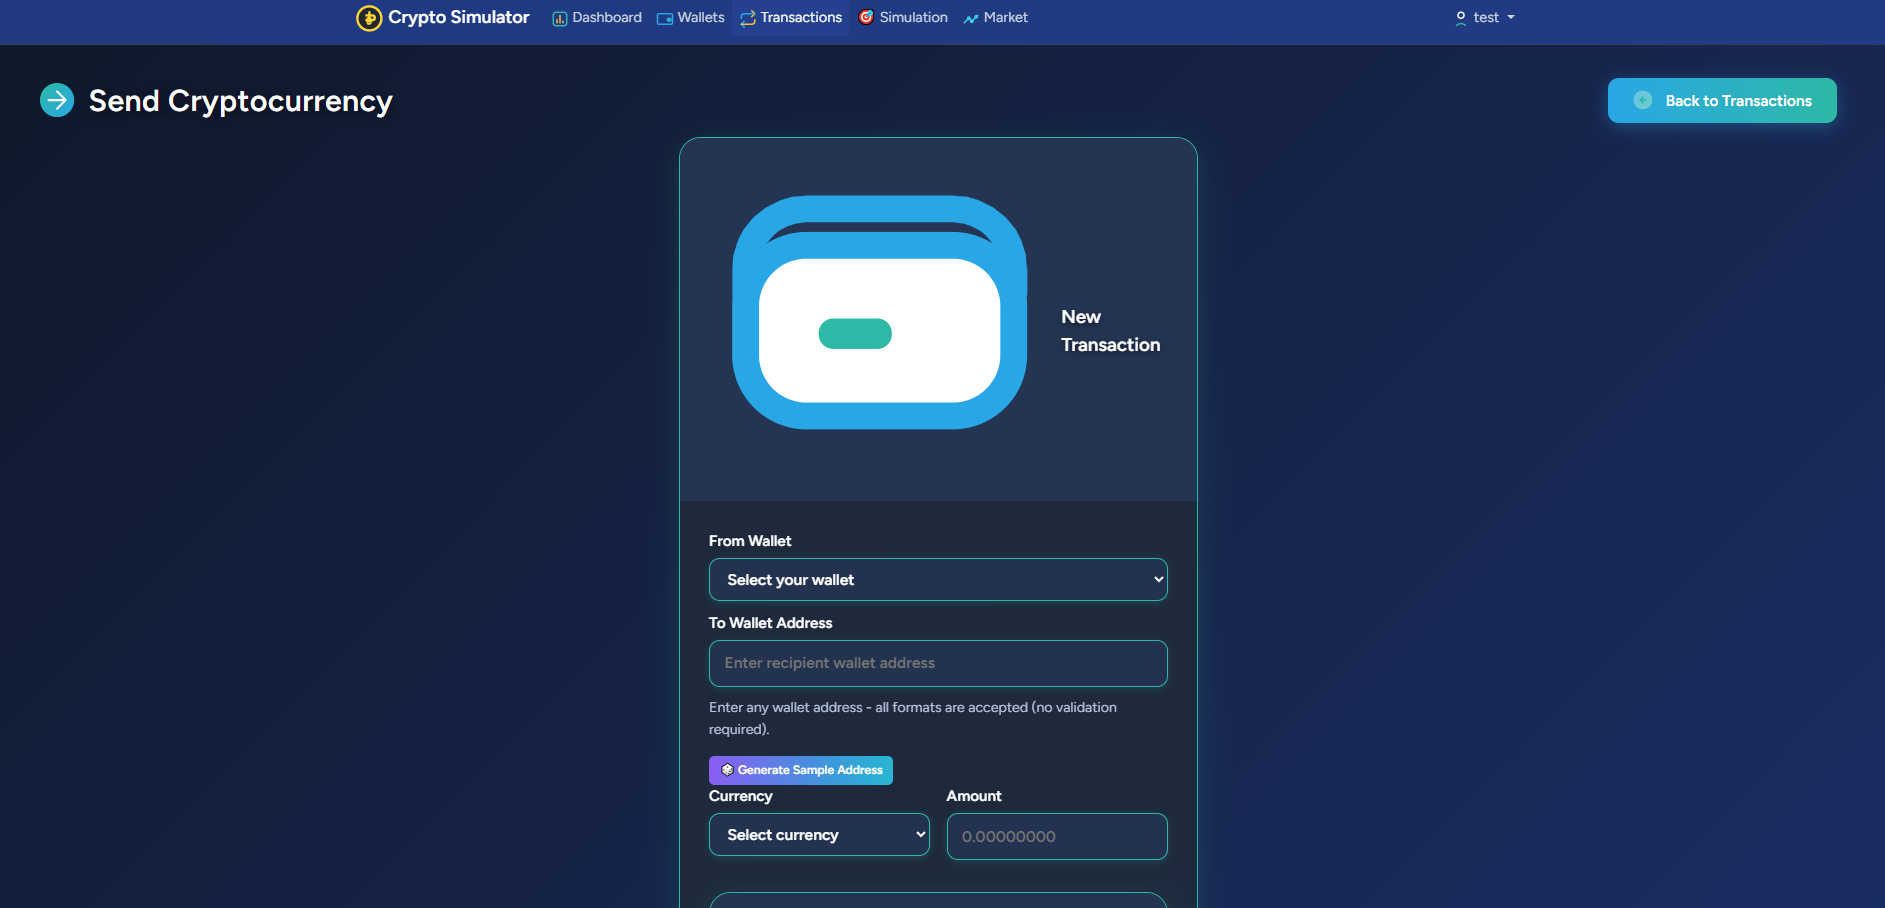Viewport: 1885px width, 908px height.
Task: Click the Send Cryptocurrency page heading
Action: pos(241,101)
